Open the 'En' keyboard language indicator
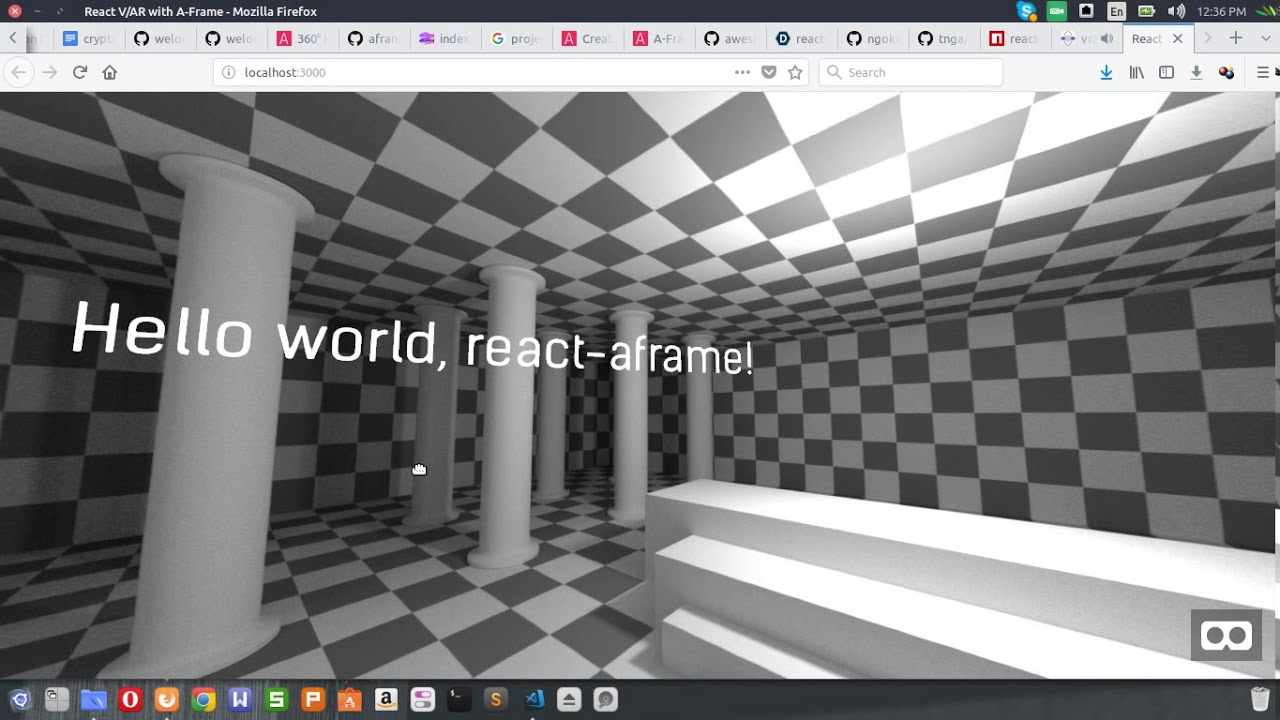 (x=1117, y=11)
